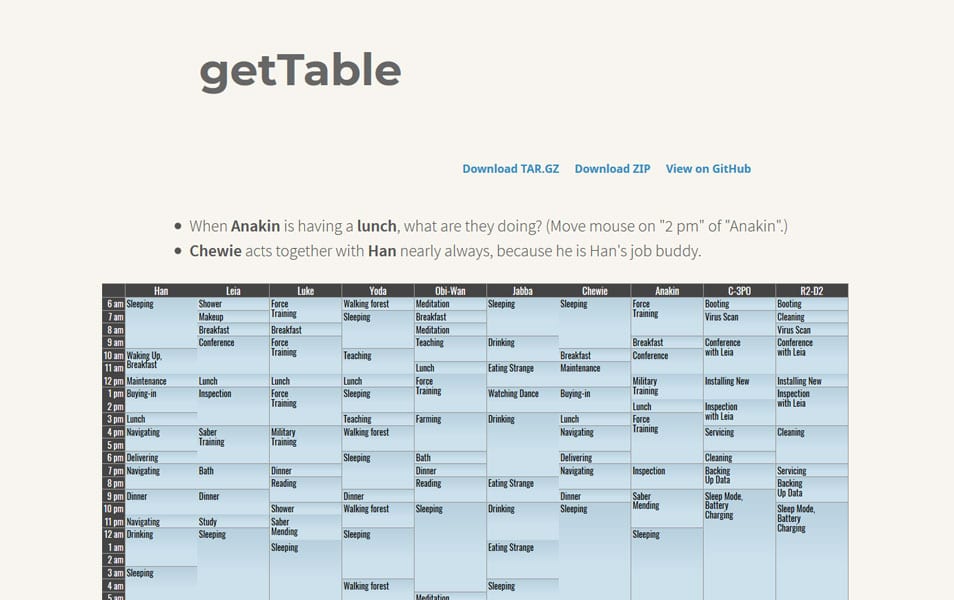Open View on GitHub link
This screenshot has height=600, width=954.
coord(708,169)
